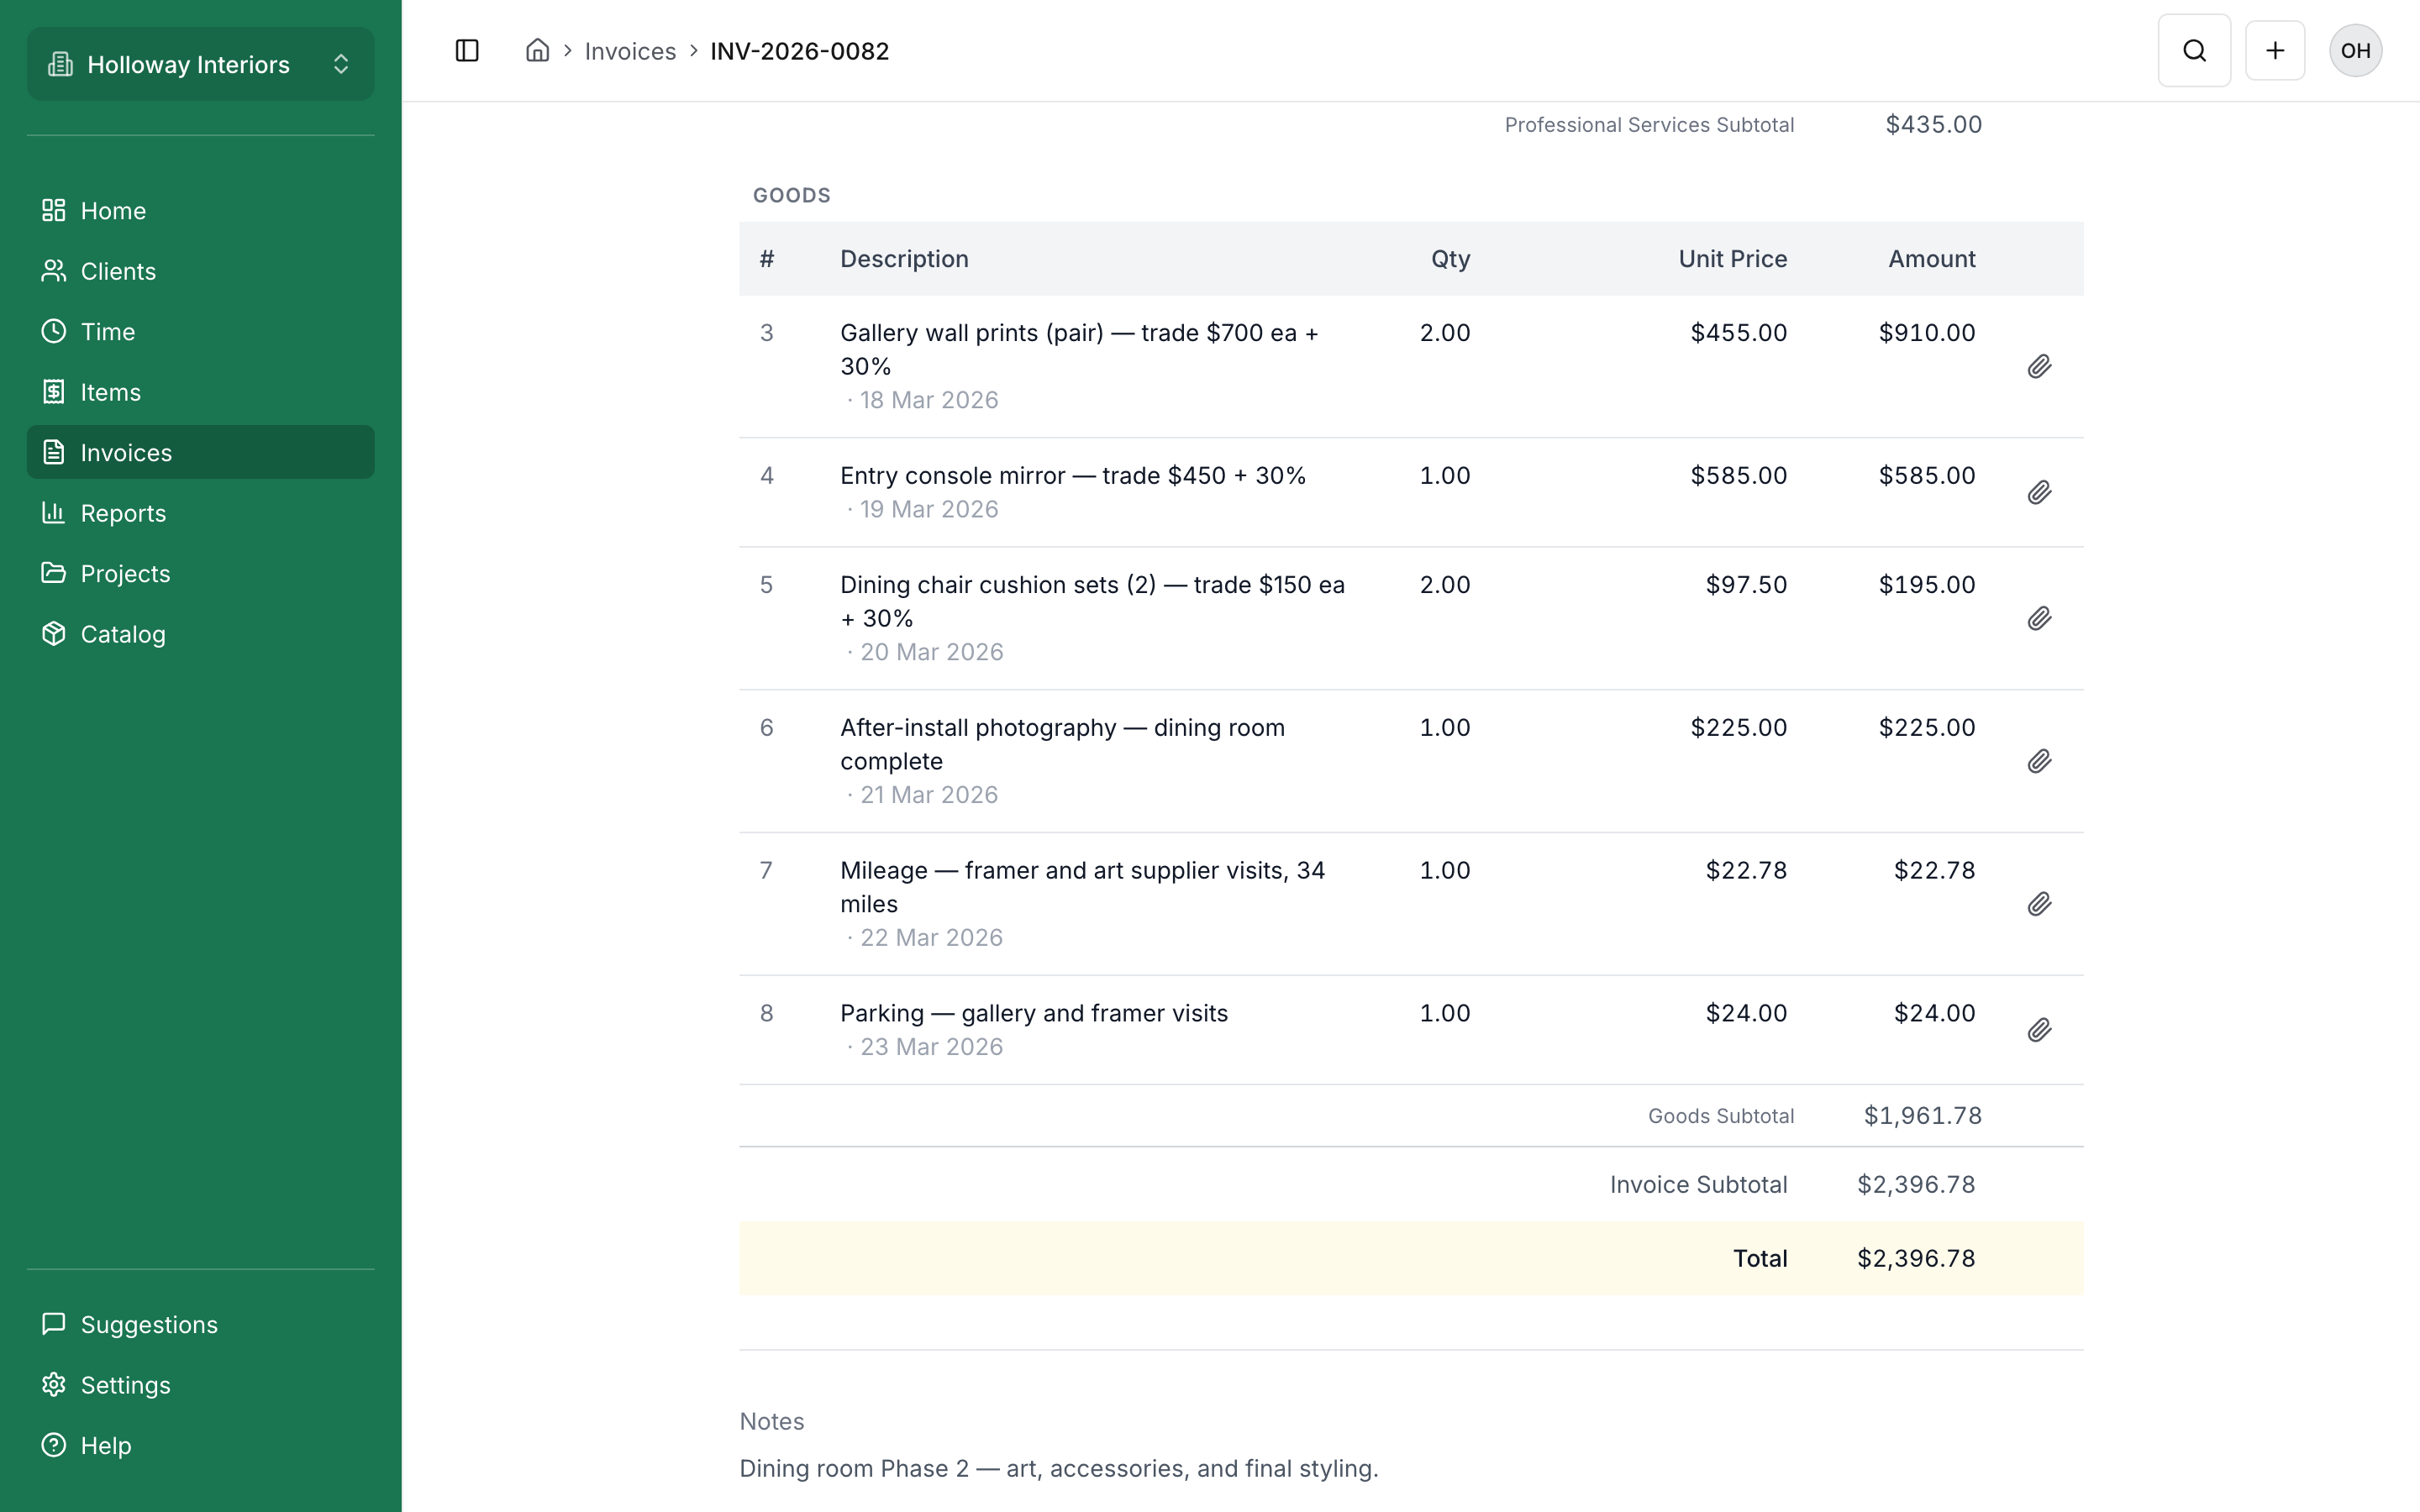Open attachment for After-install photography line
This screenshot has height=1512, width=2420.
click(2039, 761)
